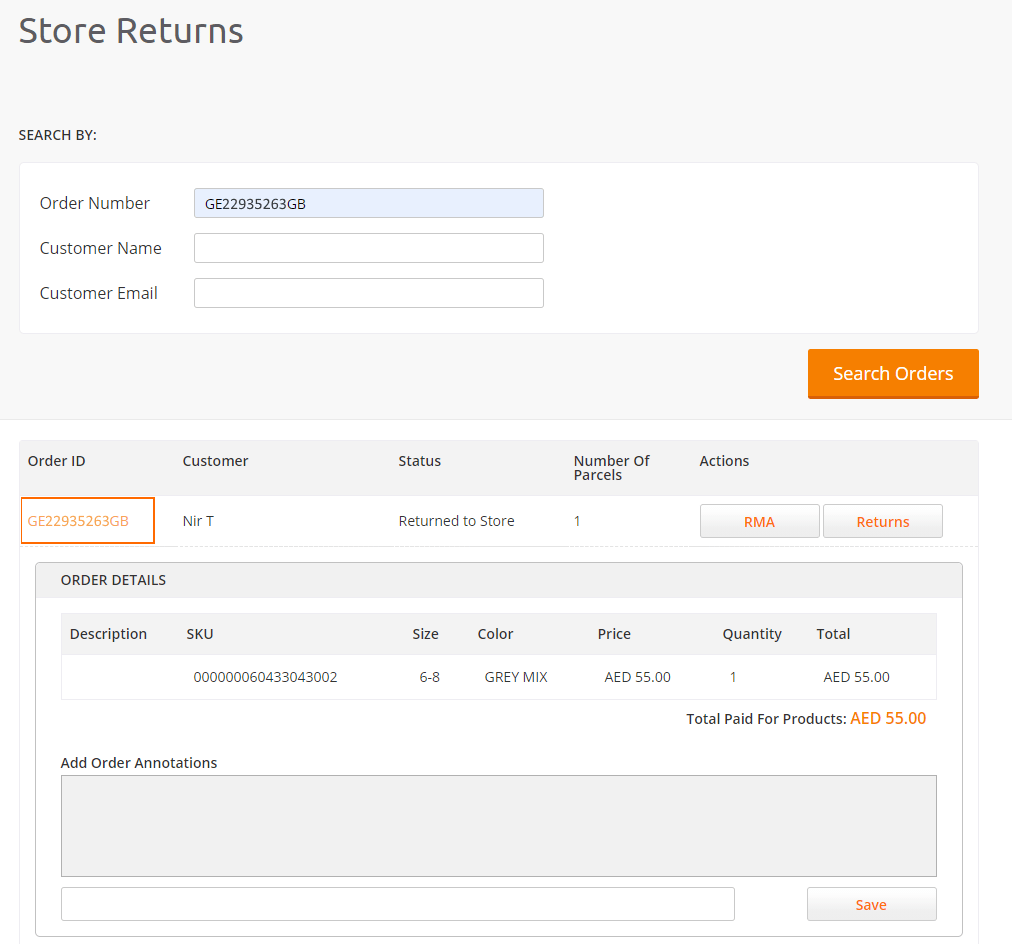The image size is (1012, 951).
Task: Focus the annotation entry box beside Save
Action: click(x=398, y=904)
